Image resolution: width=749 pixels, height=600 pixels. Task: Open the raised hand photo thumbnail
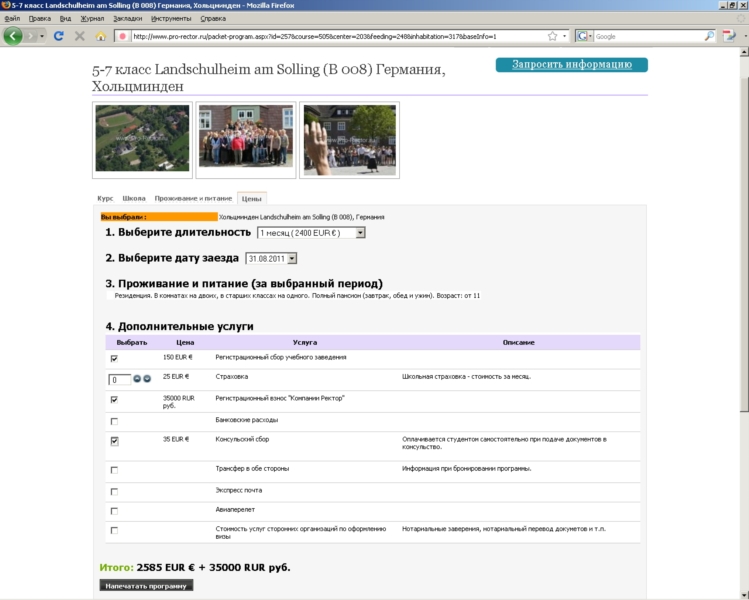[x=350, y=139]
